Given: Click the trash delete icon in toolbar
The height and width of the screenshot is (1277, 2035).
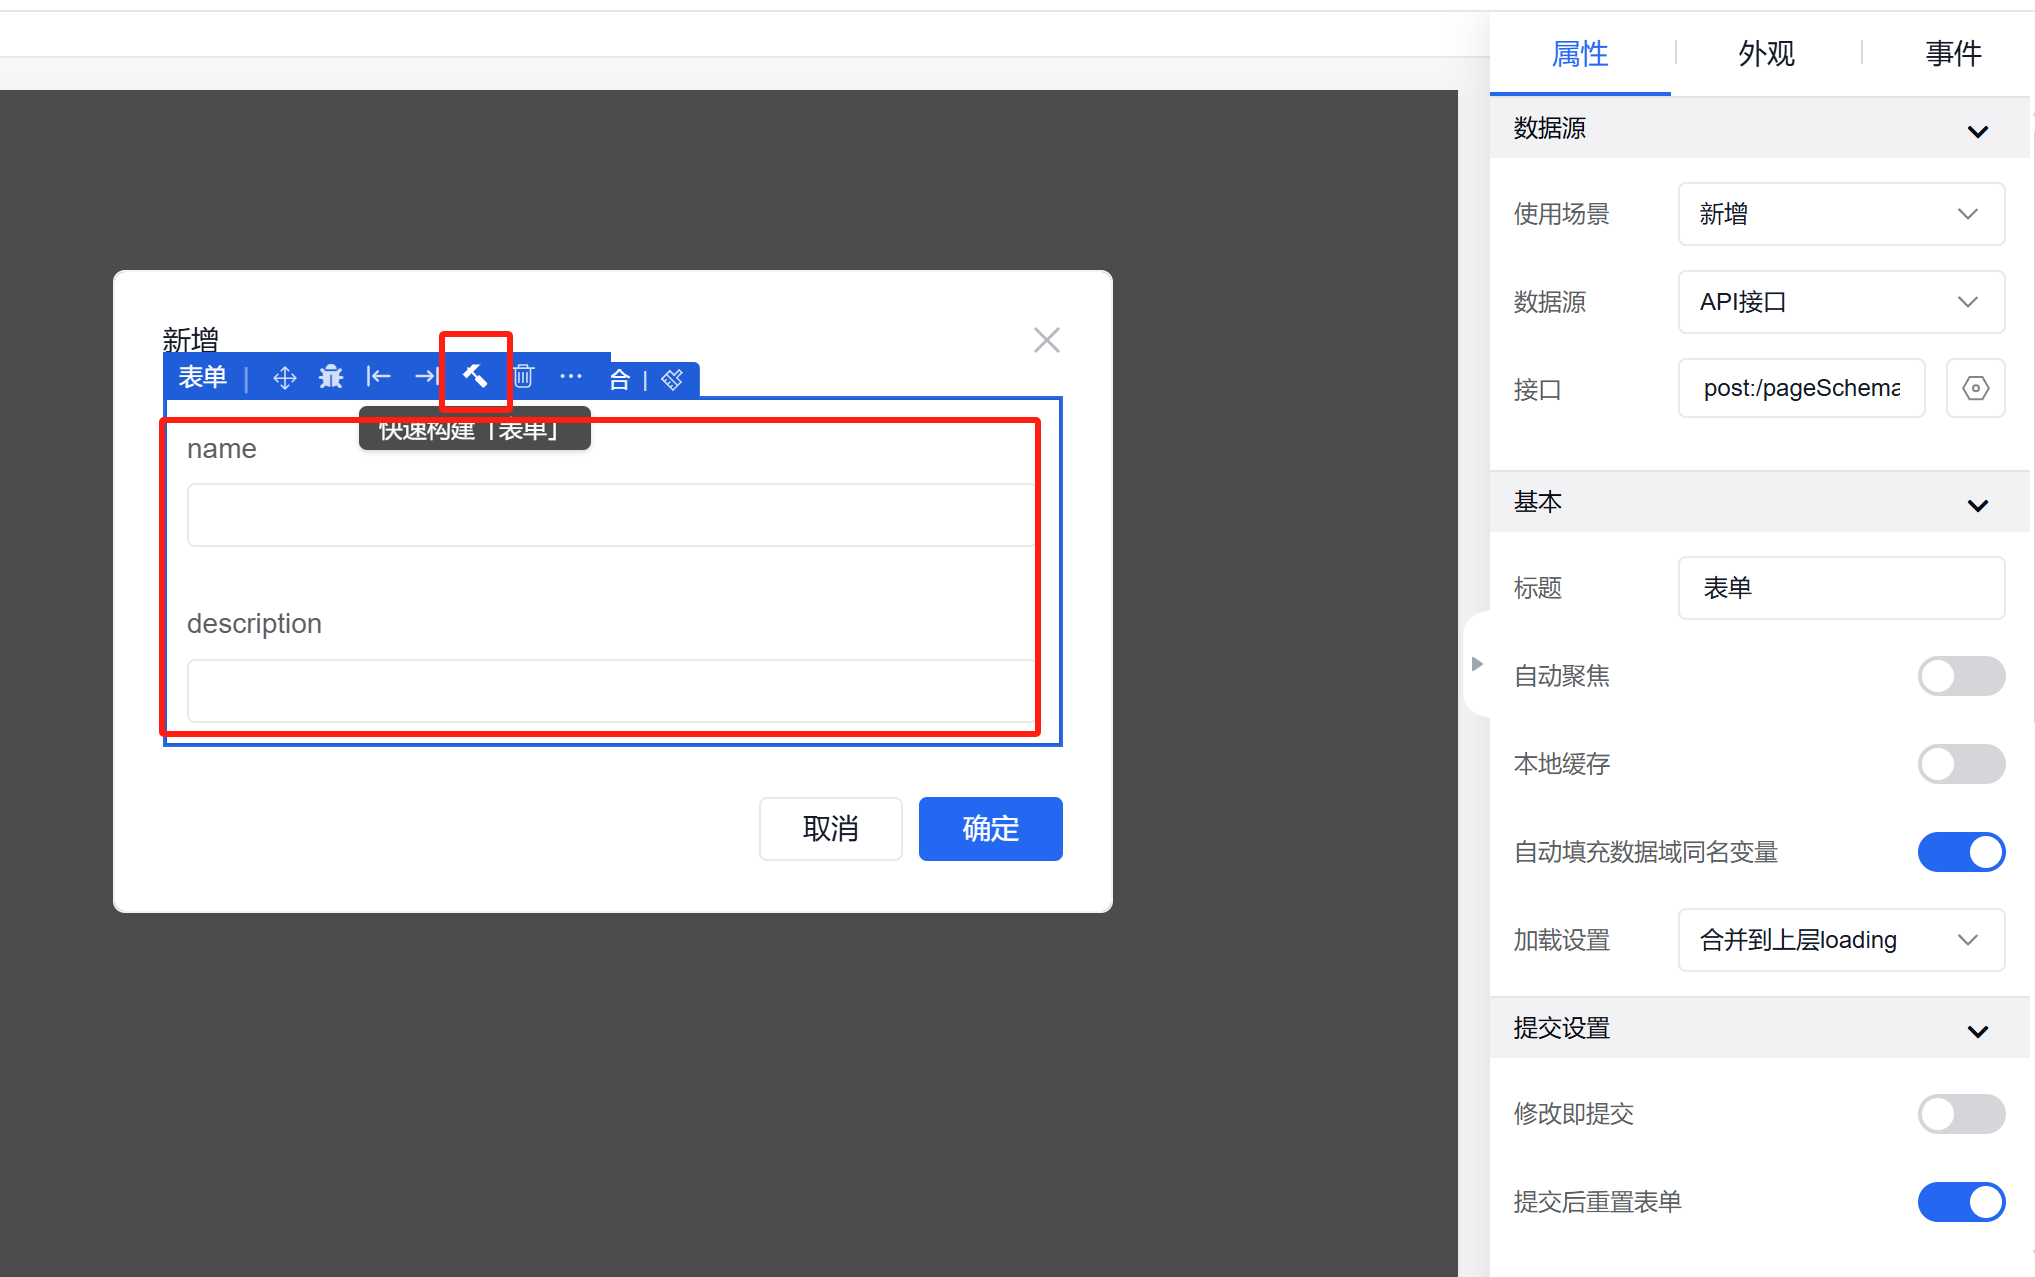Looking at the screenshot, I should tap(524, 377).
